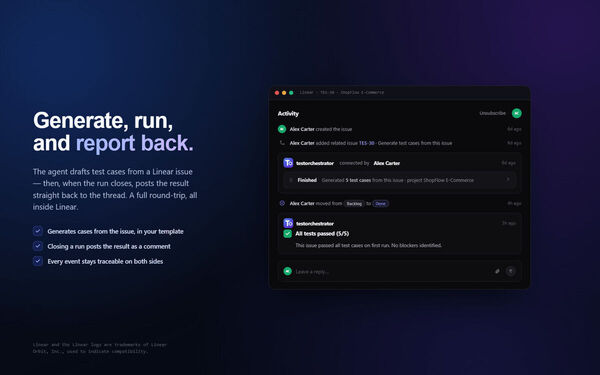This screenshot has width=600, height=375.
Task: Click the timestamp on the 'moved from Backlog' row
Action: coord(514,204)
